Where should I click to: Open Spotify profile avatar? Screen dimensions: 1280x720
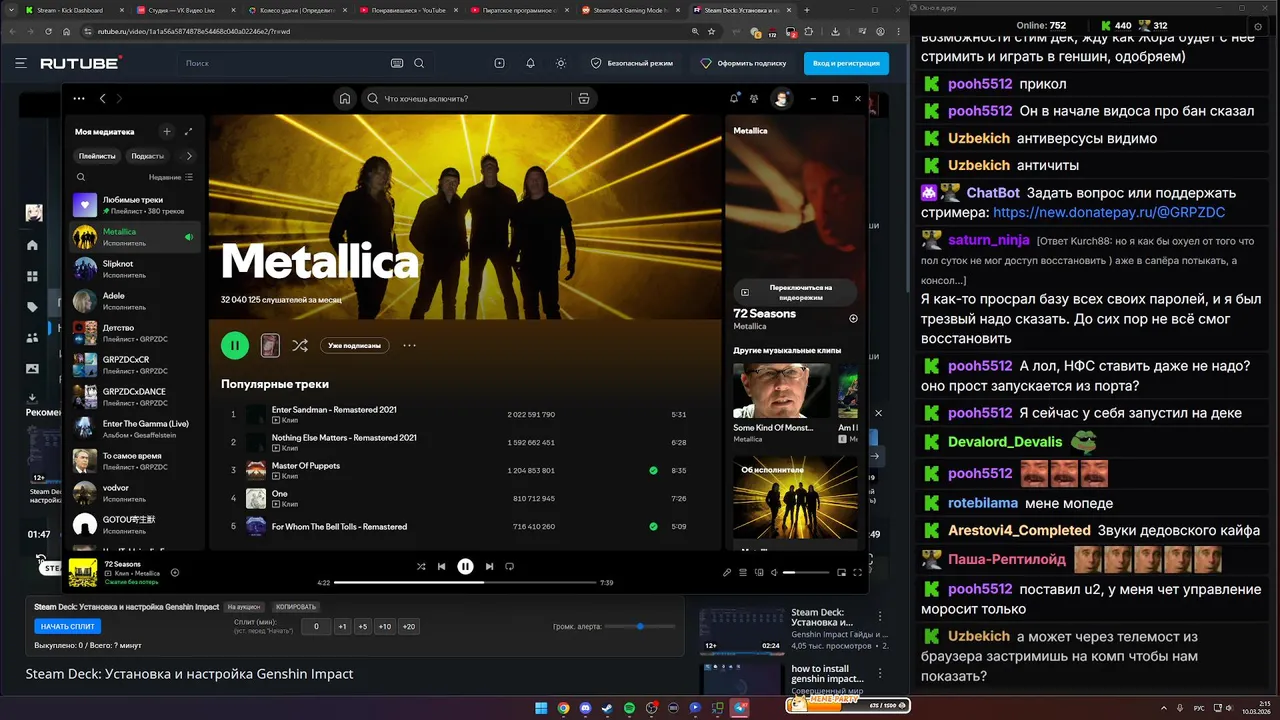pos(781,98)
